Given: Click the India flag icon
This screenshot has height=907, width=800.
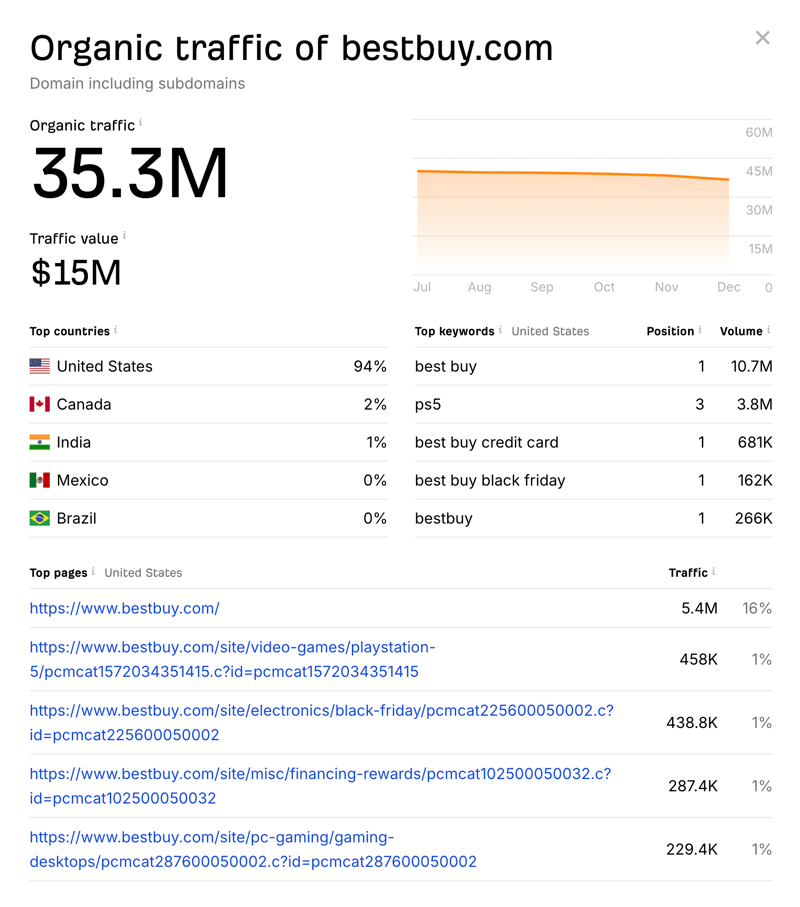Looking at the screenshot, I should click(x=40, y=442).
